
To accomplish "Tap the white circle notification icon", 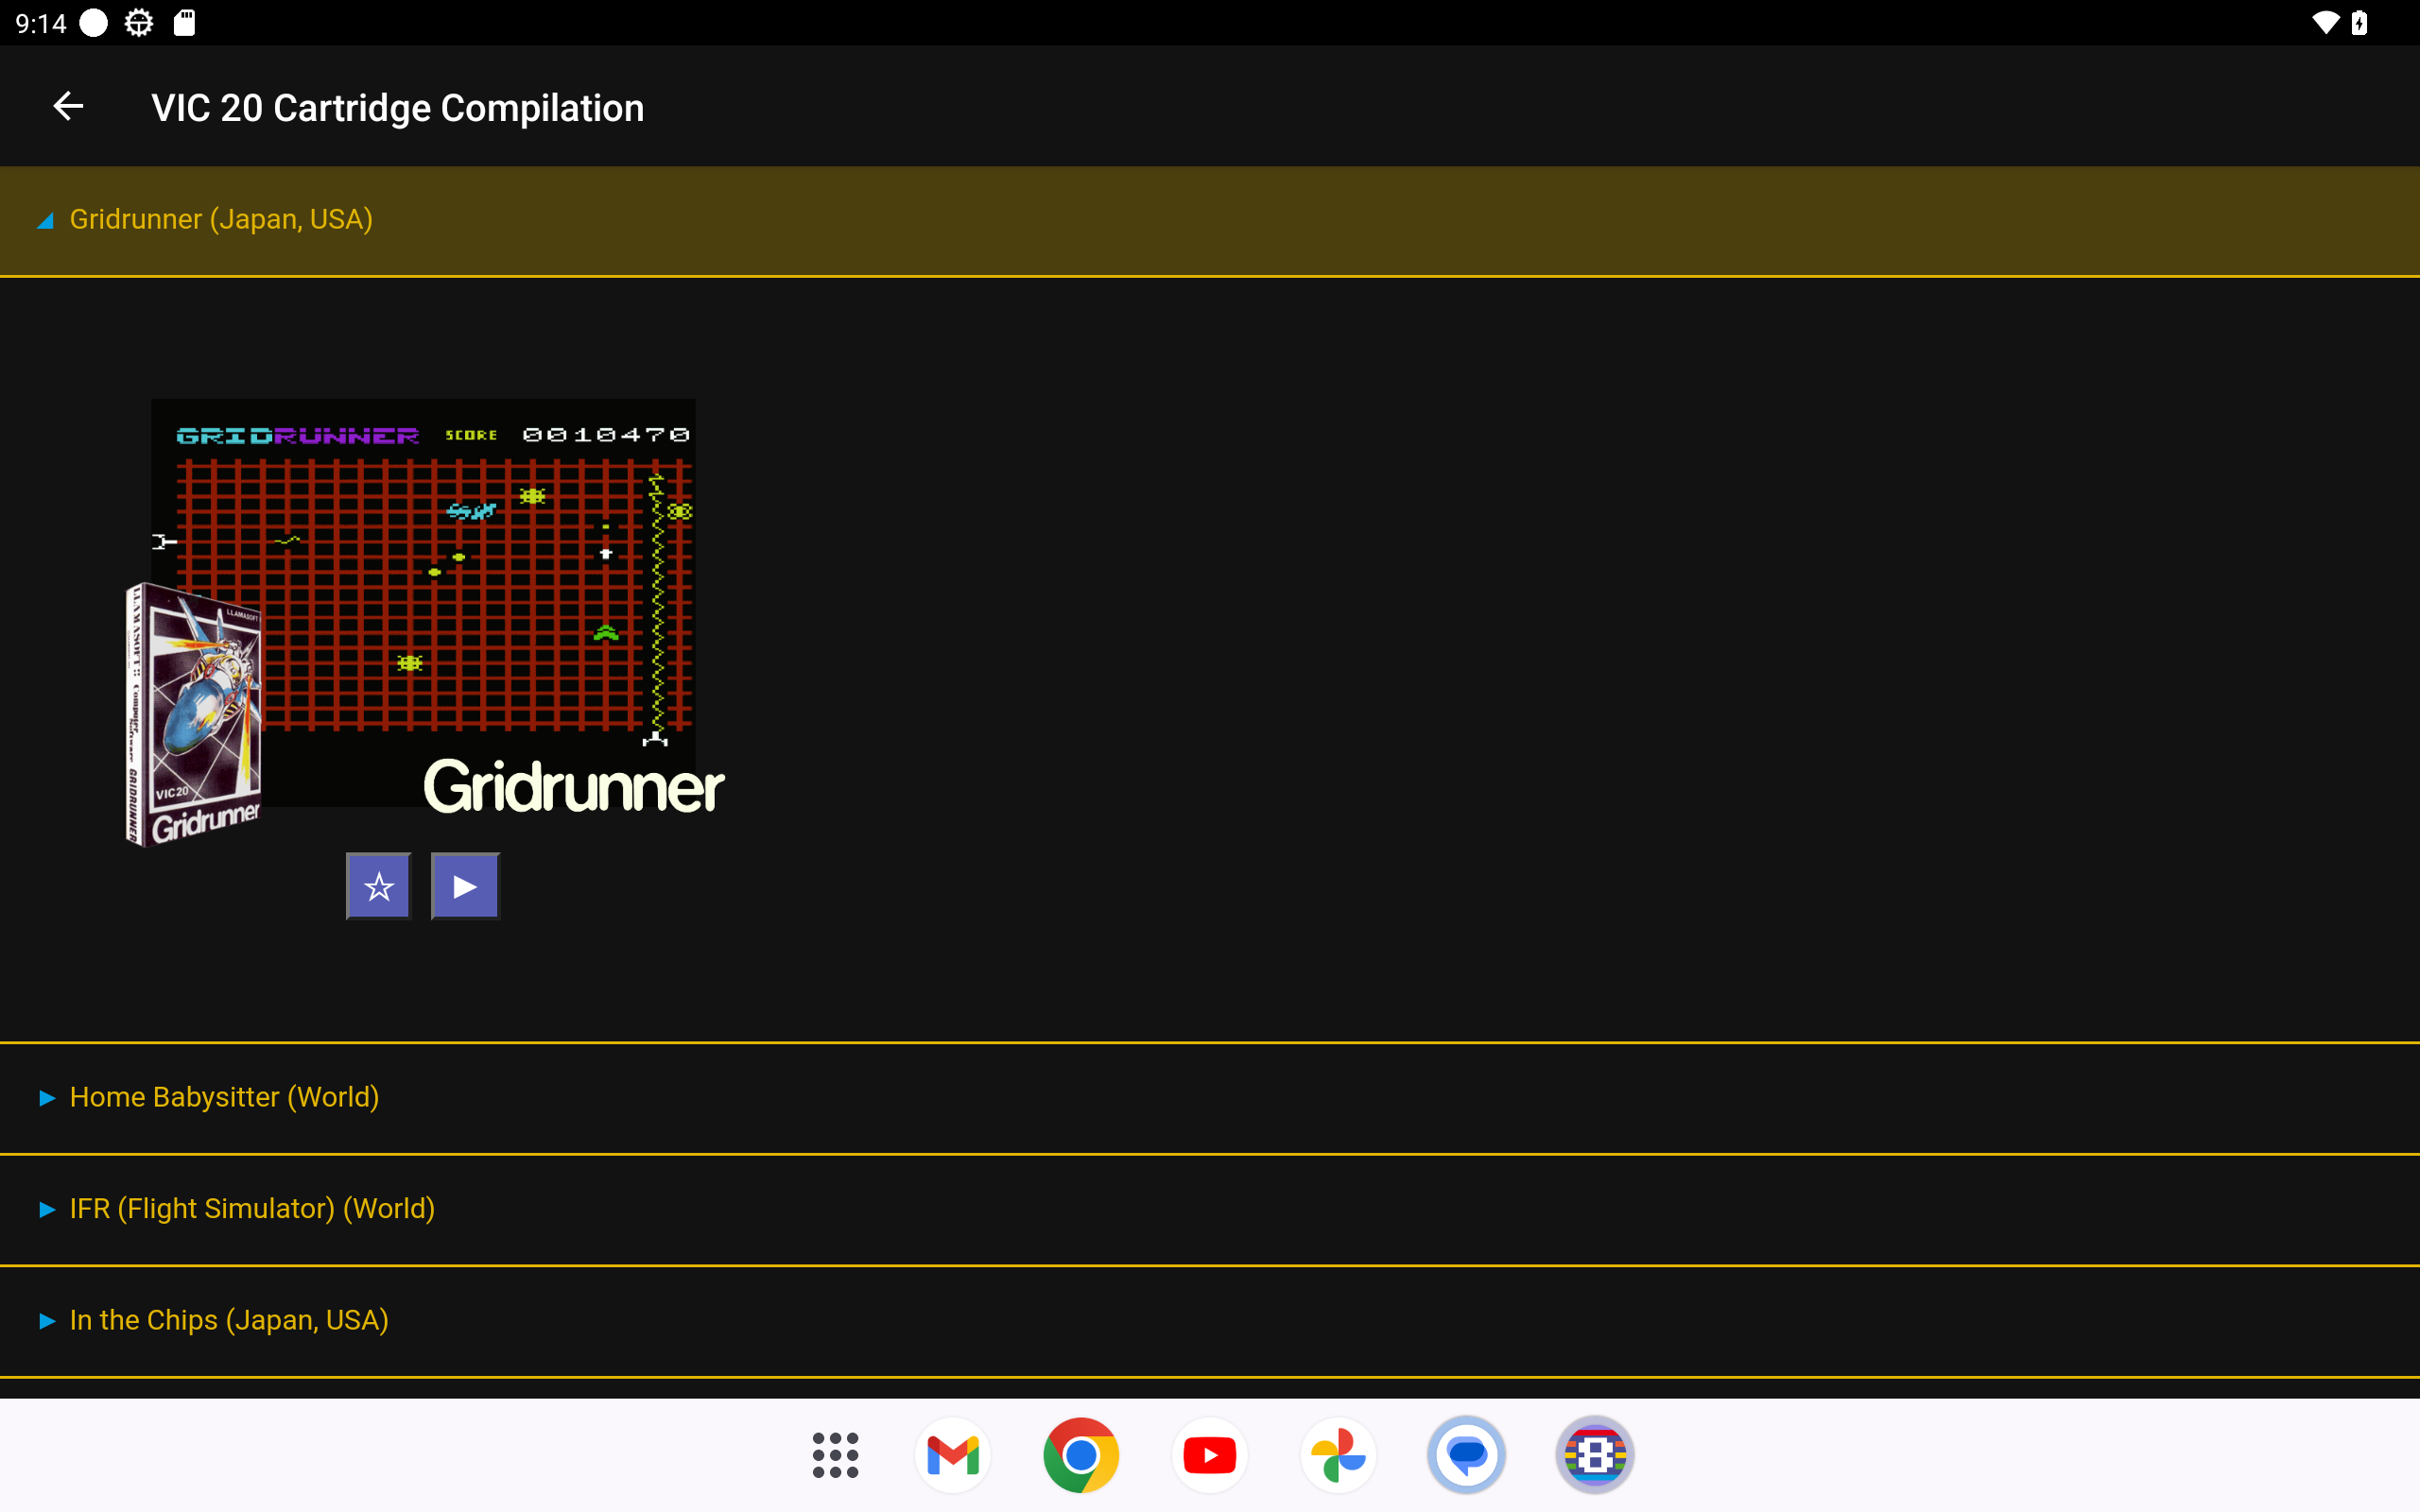I will coord(93,23).
